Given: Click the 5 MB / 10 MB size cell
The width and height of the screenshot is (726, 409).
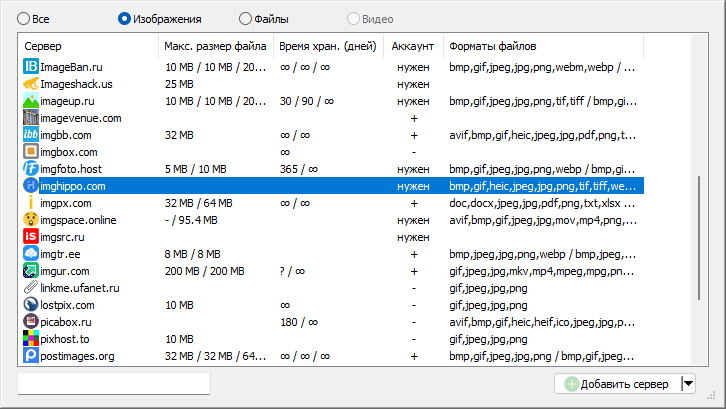Looking at the screenshot, I should [x=195, y=169].
